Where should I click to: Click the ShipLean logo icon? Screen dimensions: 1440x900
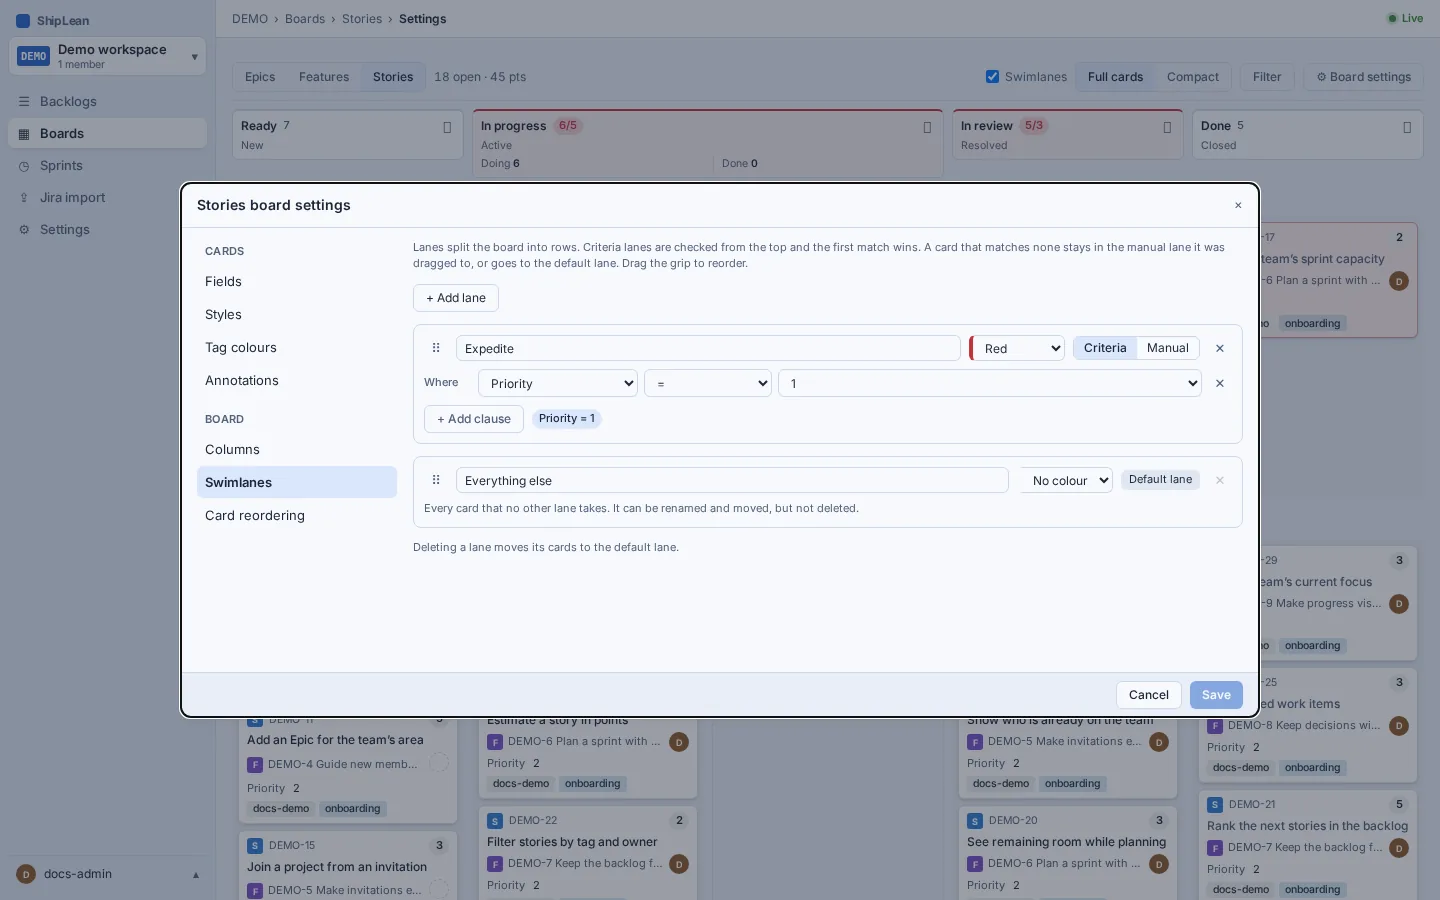tap(23, 20)
